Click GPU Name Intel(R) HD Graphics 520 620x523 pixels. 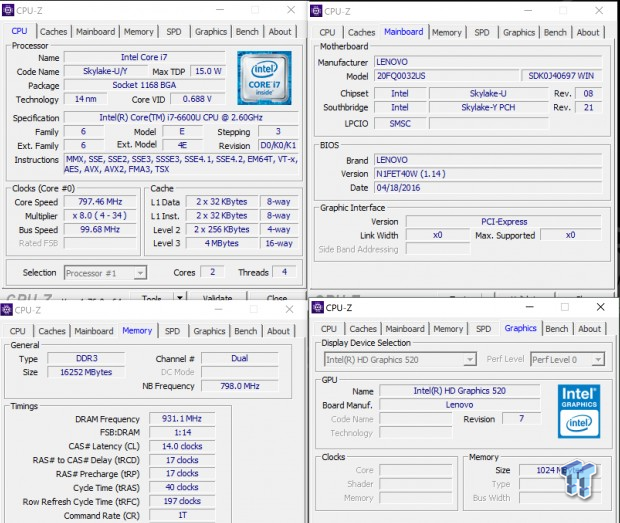pos(459,391)
